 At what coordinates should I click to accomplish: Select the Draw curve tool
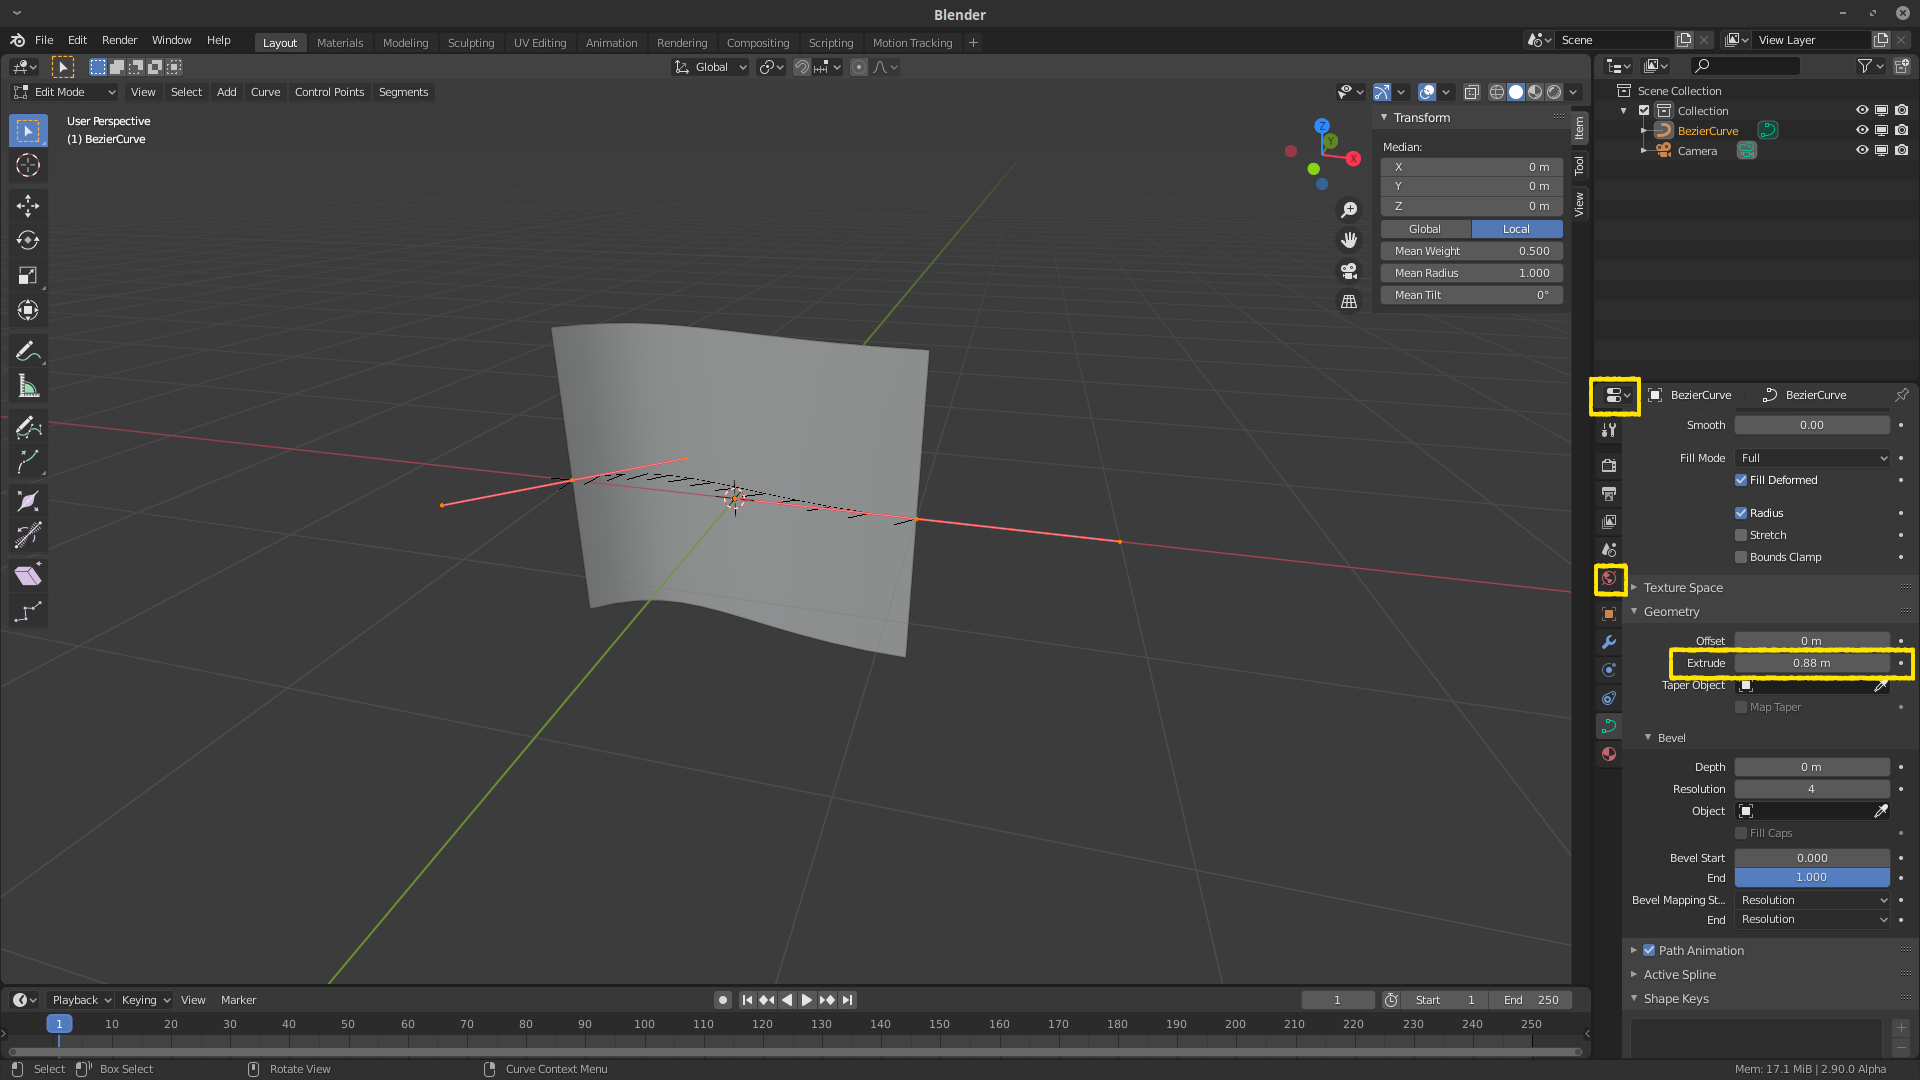click(x=28, y=427)
